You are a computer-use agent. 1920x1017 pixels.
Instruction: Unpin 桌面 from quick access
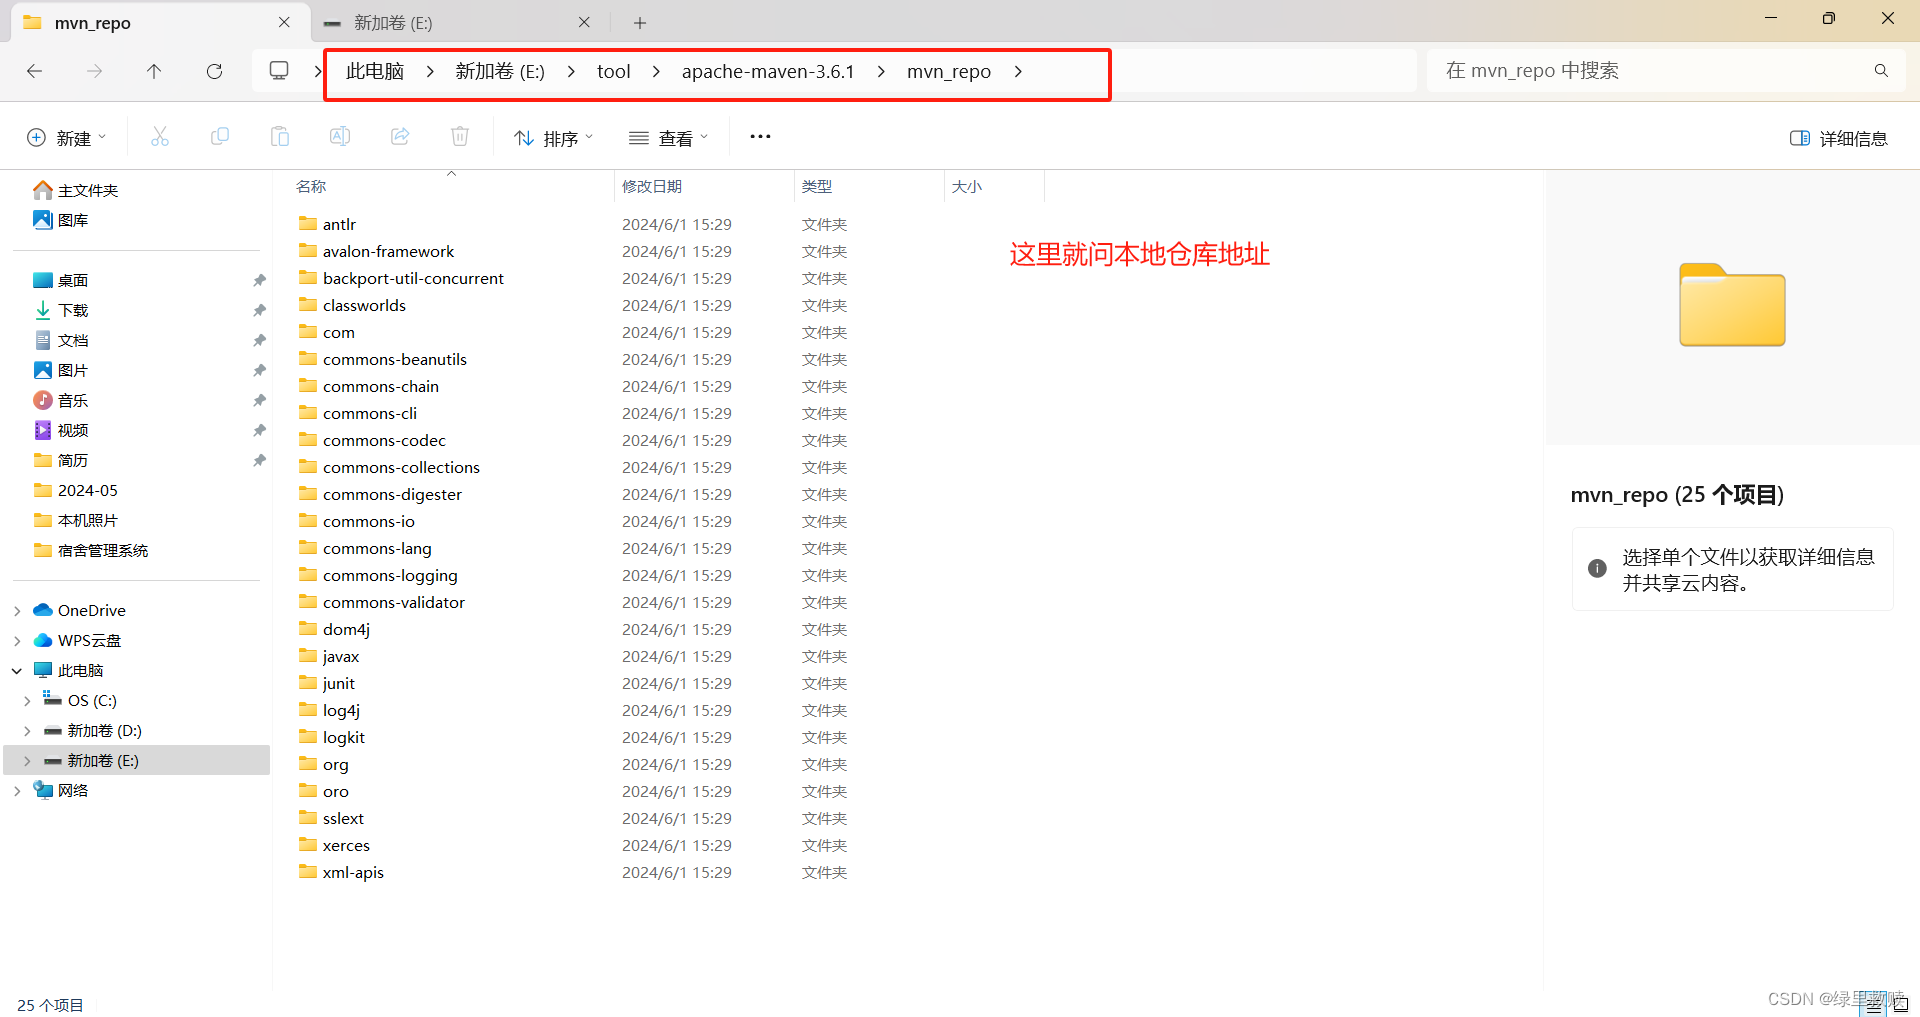click(259, 280)
